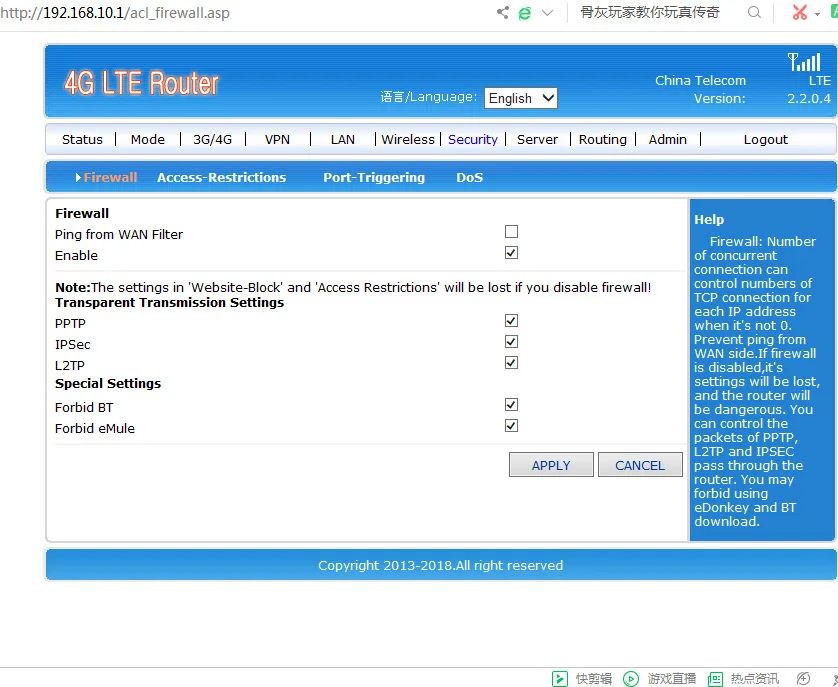Open the Language dropdown showing English
Viewport: 838px width, 687px height.
tap(520, 98)
